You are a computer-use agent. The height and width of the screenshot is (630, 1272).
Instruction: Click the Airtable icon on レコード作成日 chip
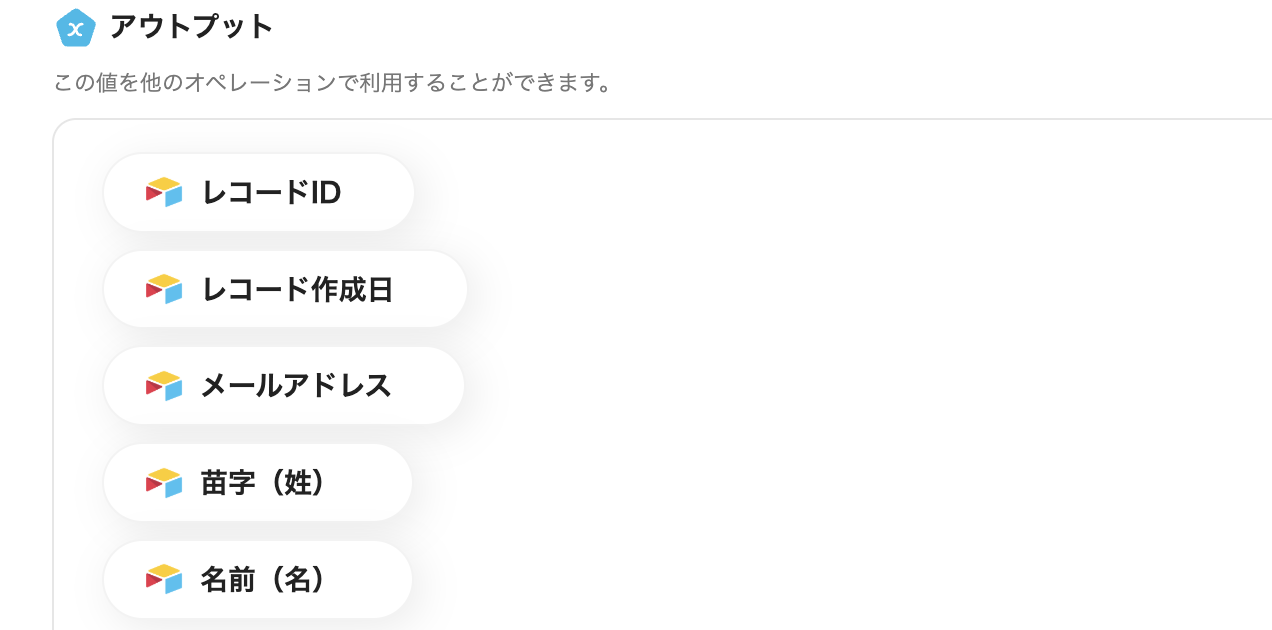pyautogui.click(x=164, y=289)
